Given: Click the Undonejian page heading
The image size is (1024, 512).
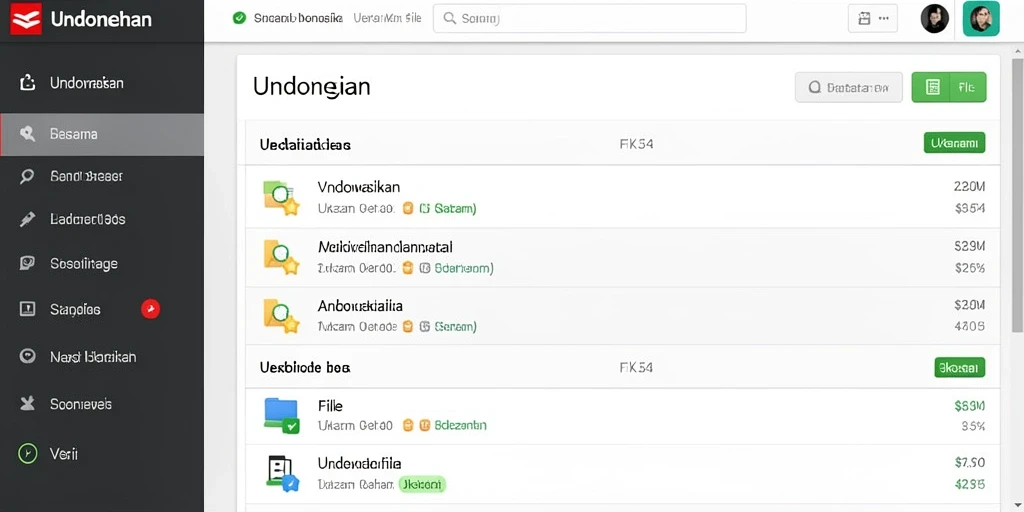Looking at the screenshot, I should coord(312,87).
